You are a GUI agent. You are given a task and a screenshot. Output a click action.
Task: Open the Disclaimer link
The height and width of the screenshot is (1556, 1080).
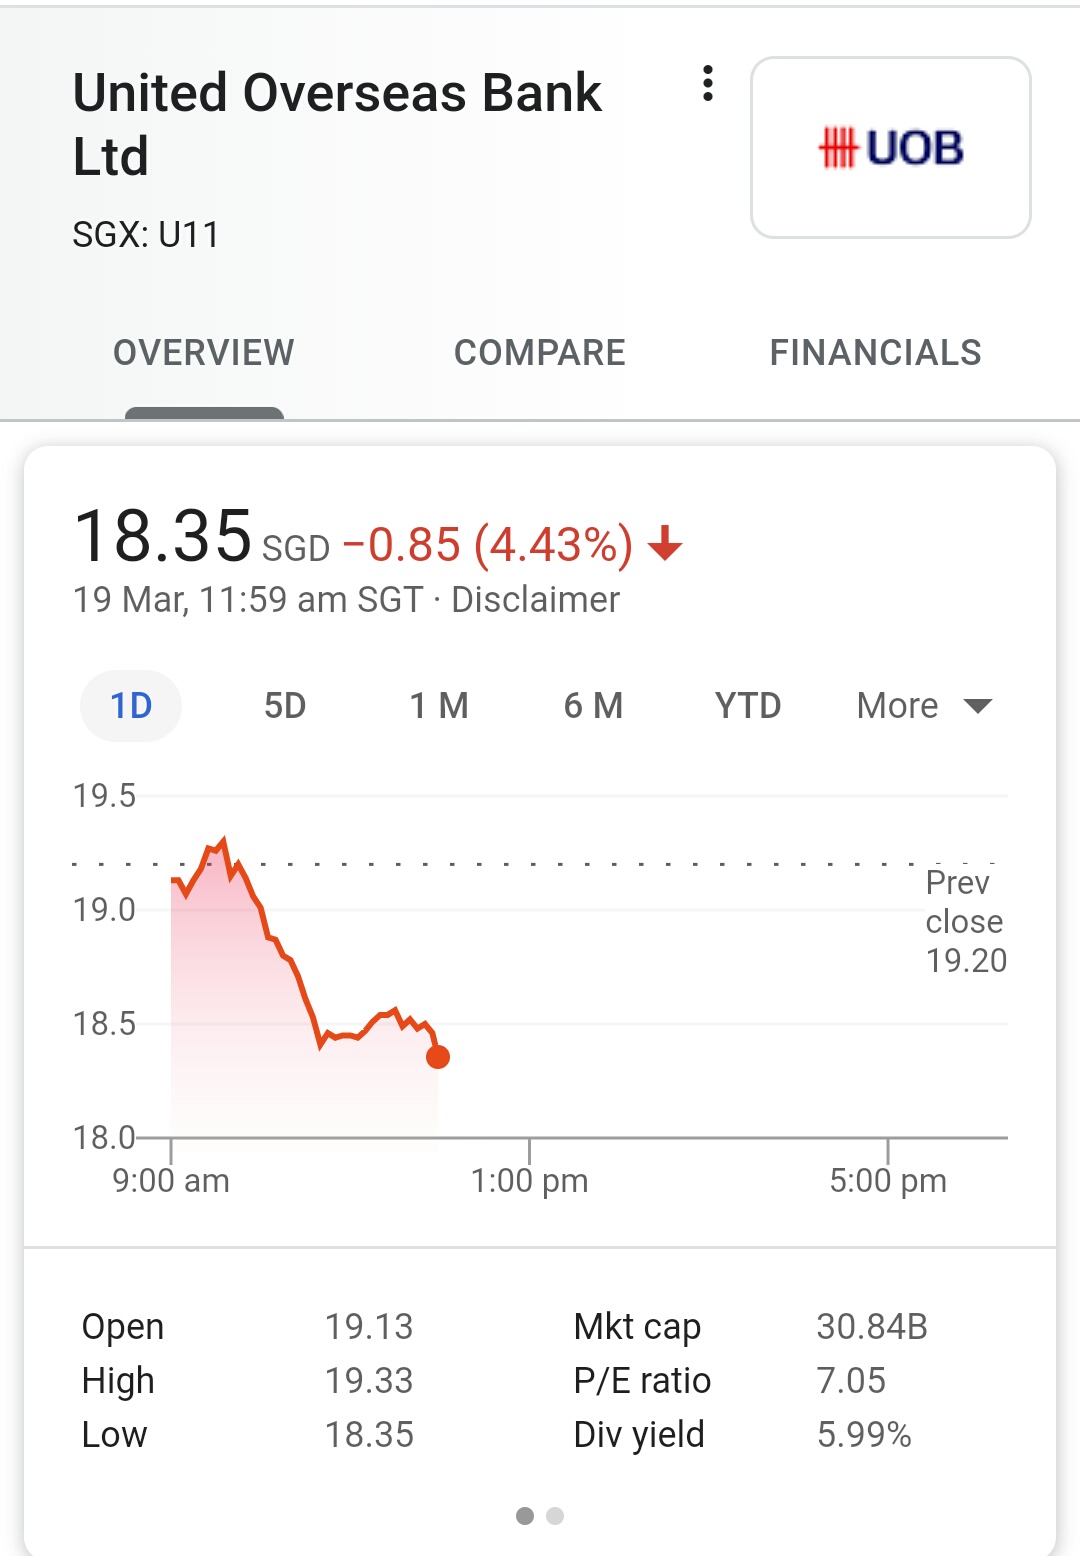535,600
